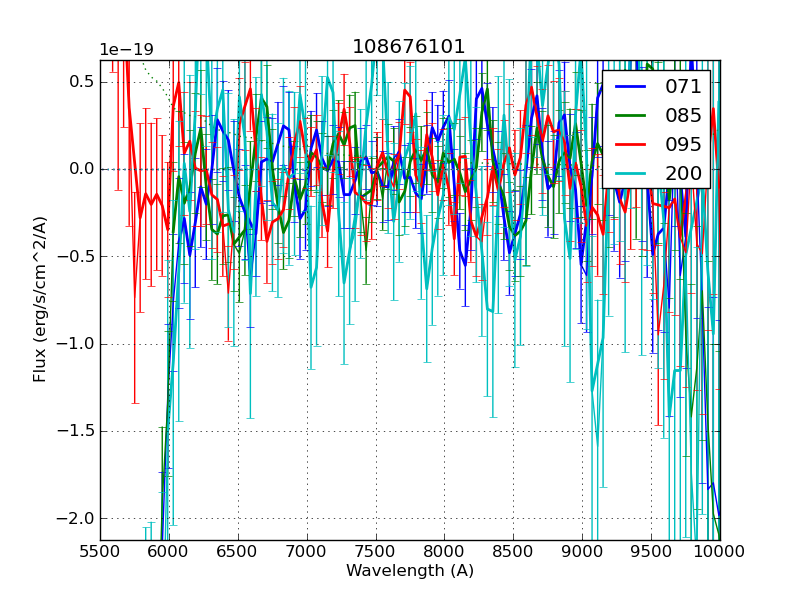Click the Flux y-axis label
Image resolution: width=800 pixels, height=600 pixels.
tap(40, 300)
